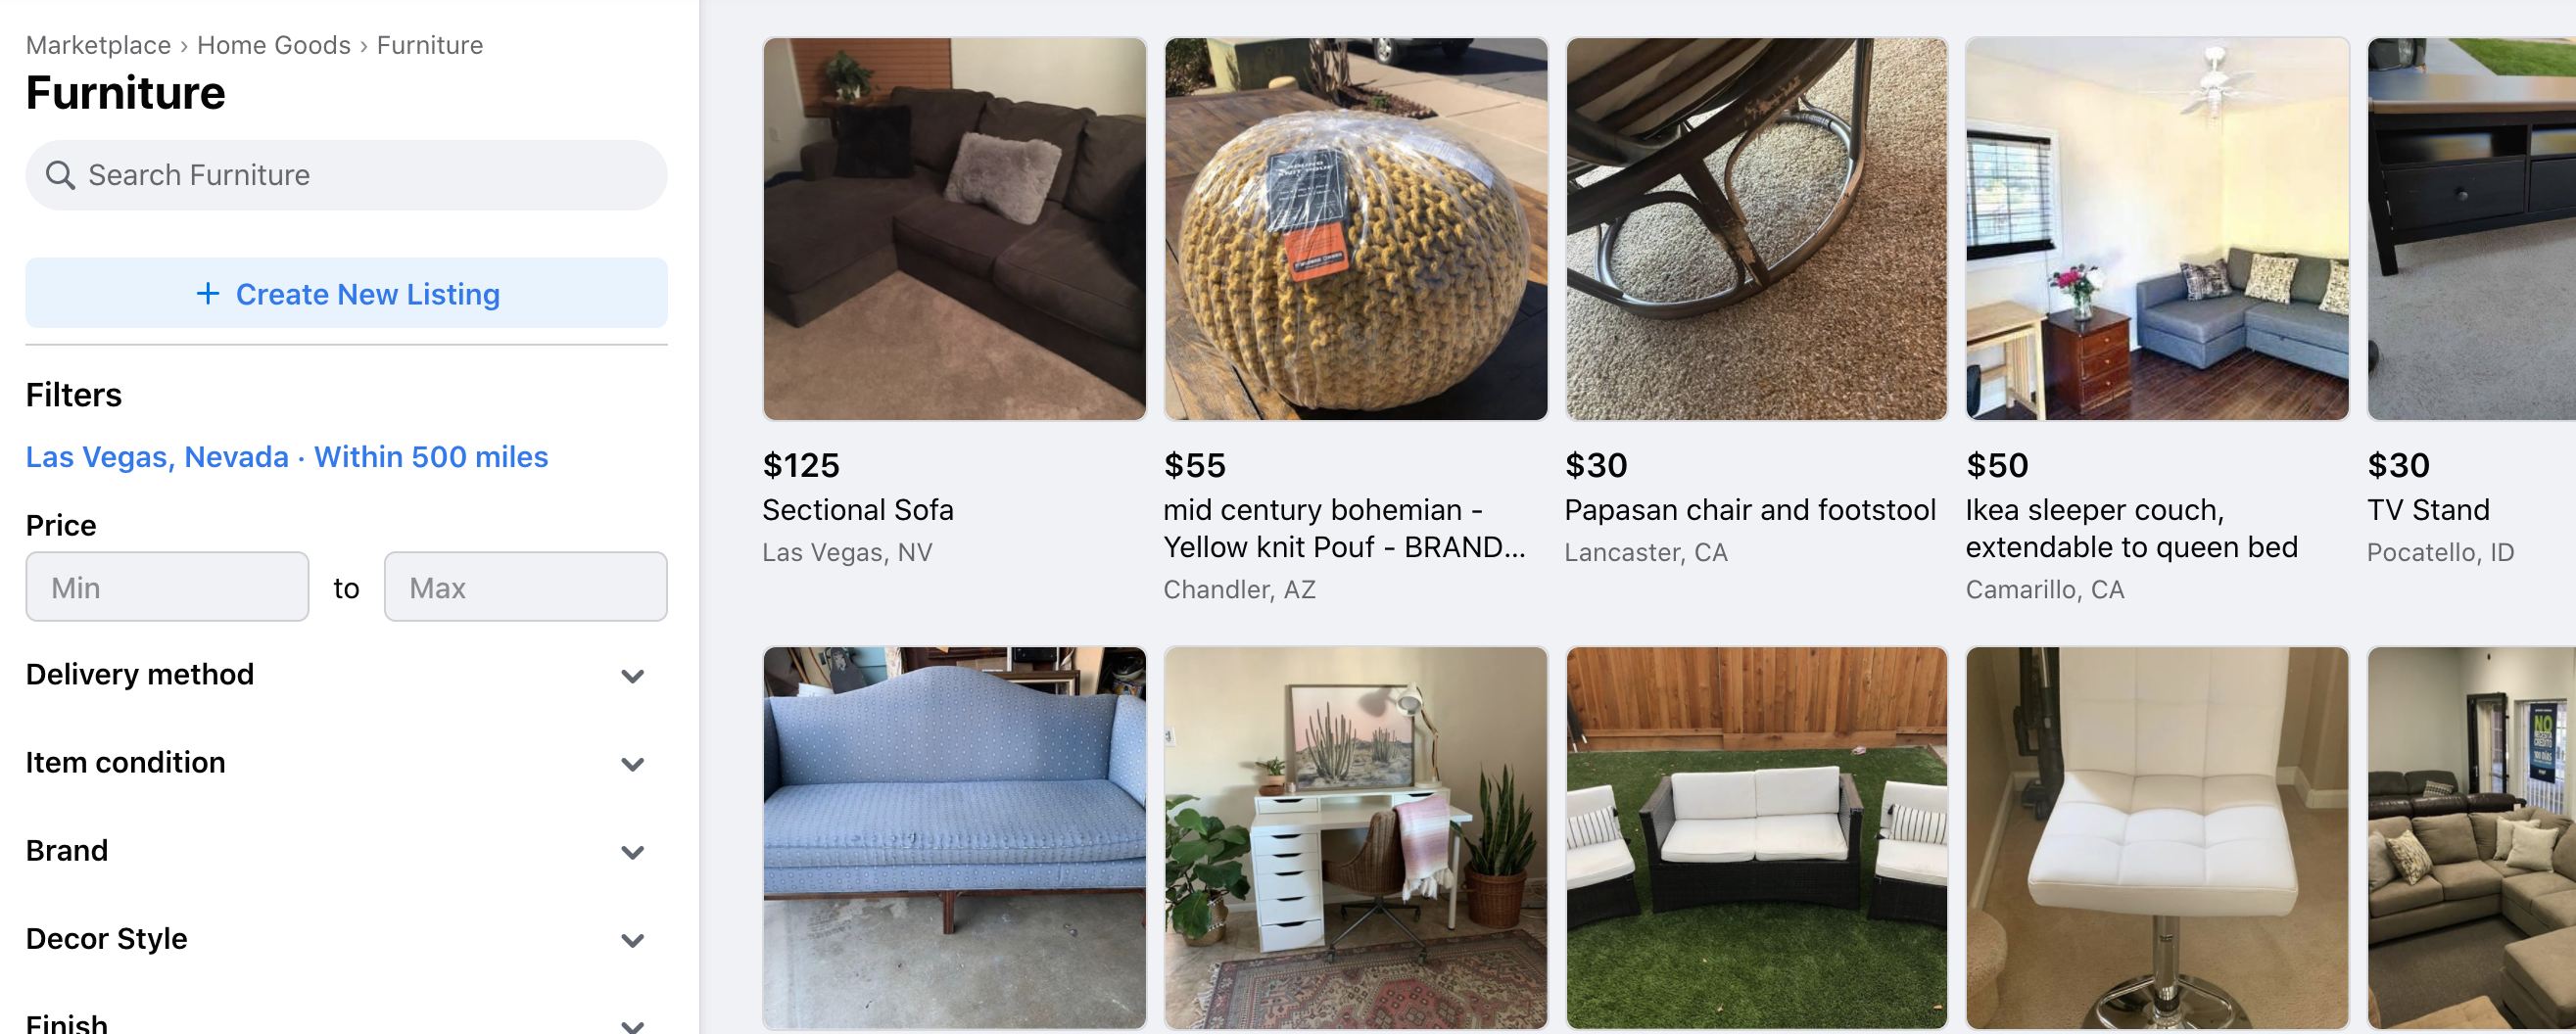Click the plus icon in Create New Listing

(x=208, y=293)
